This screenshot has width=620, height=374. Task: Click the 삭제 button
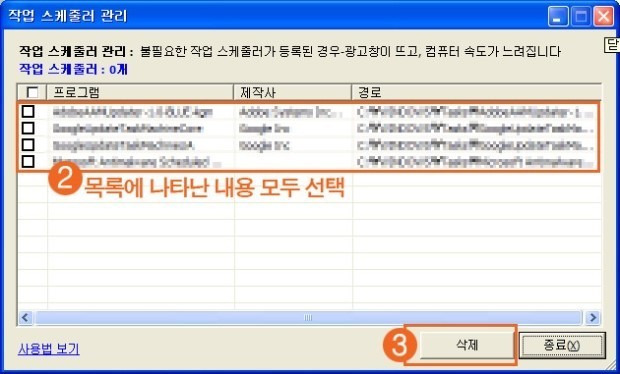coord(467,345)
